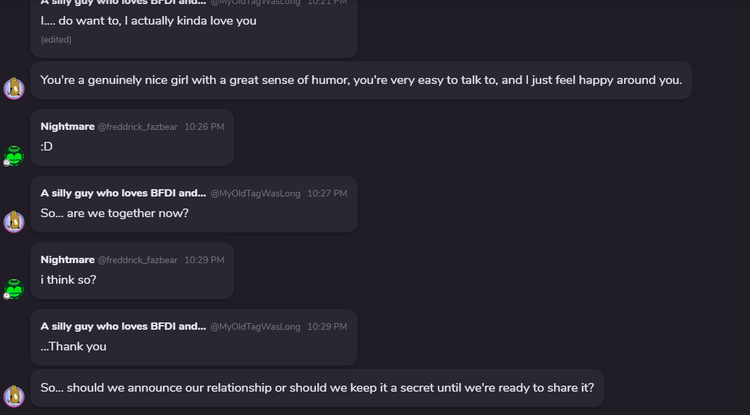Click the avatar beside the "genuinely nice girl" message
Image resolution: width=750 pixels, height=415 pixels.
[x=14, y=89]
